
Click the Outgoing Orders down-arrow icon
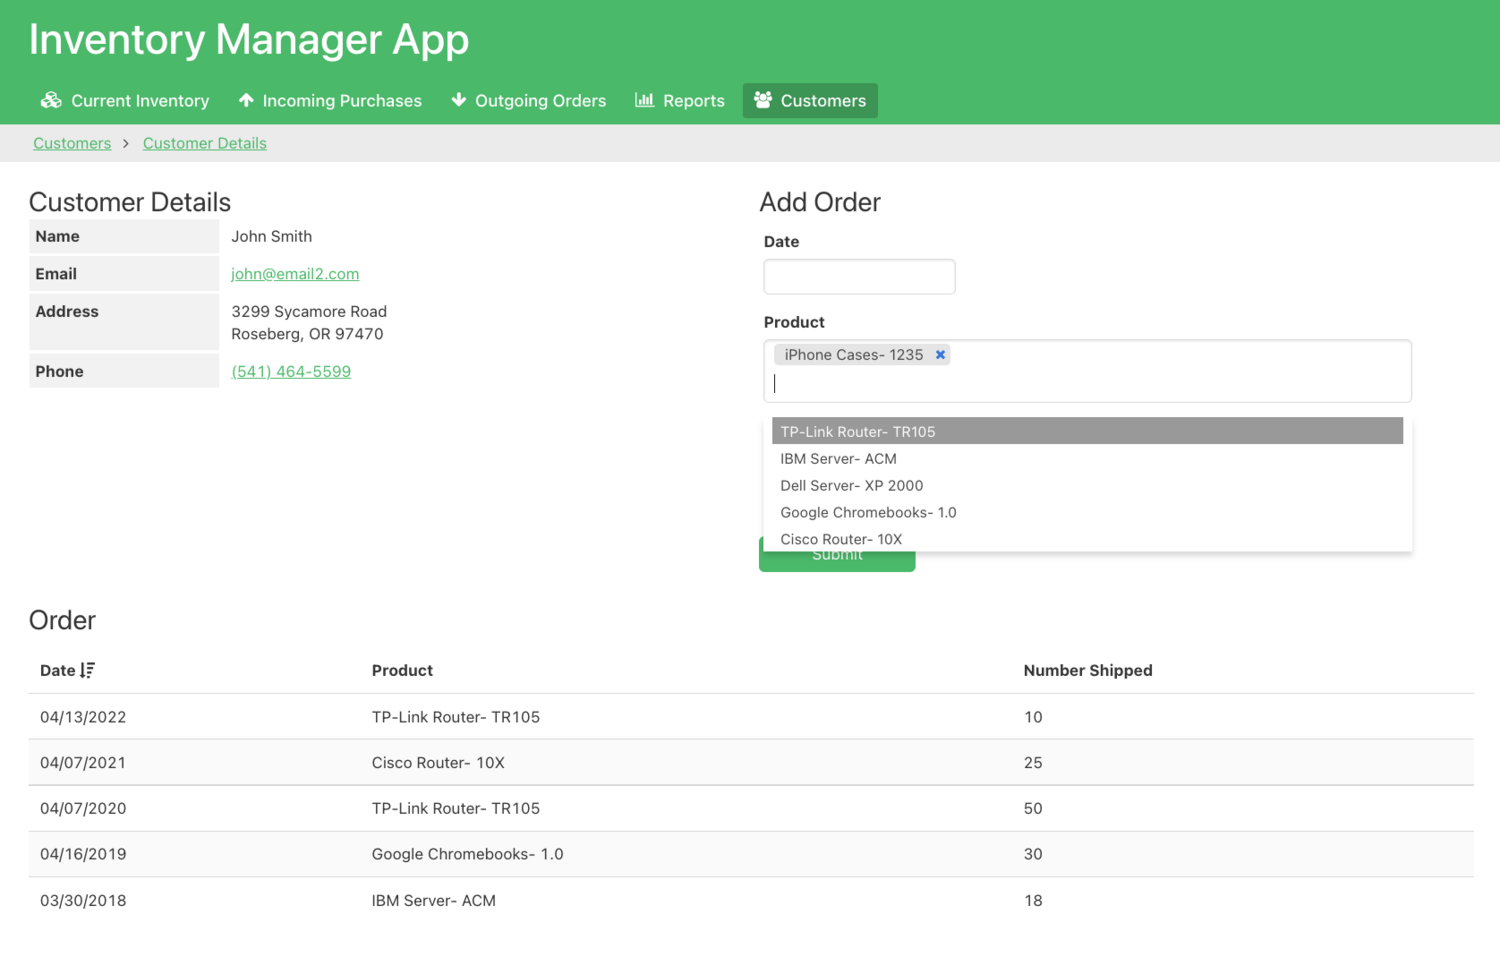tap(459, 100)
